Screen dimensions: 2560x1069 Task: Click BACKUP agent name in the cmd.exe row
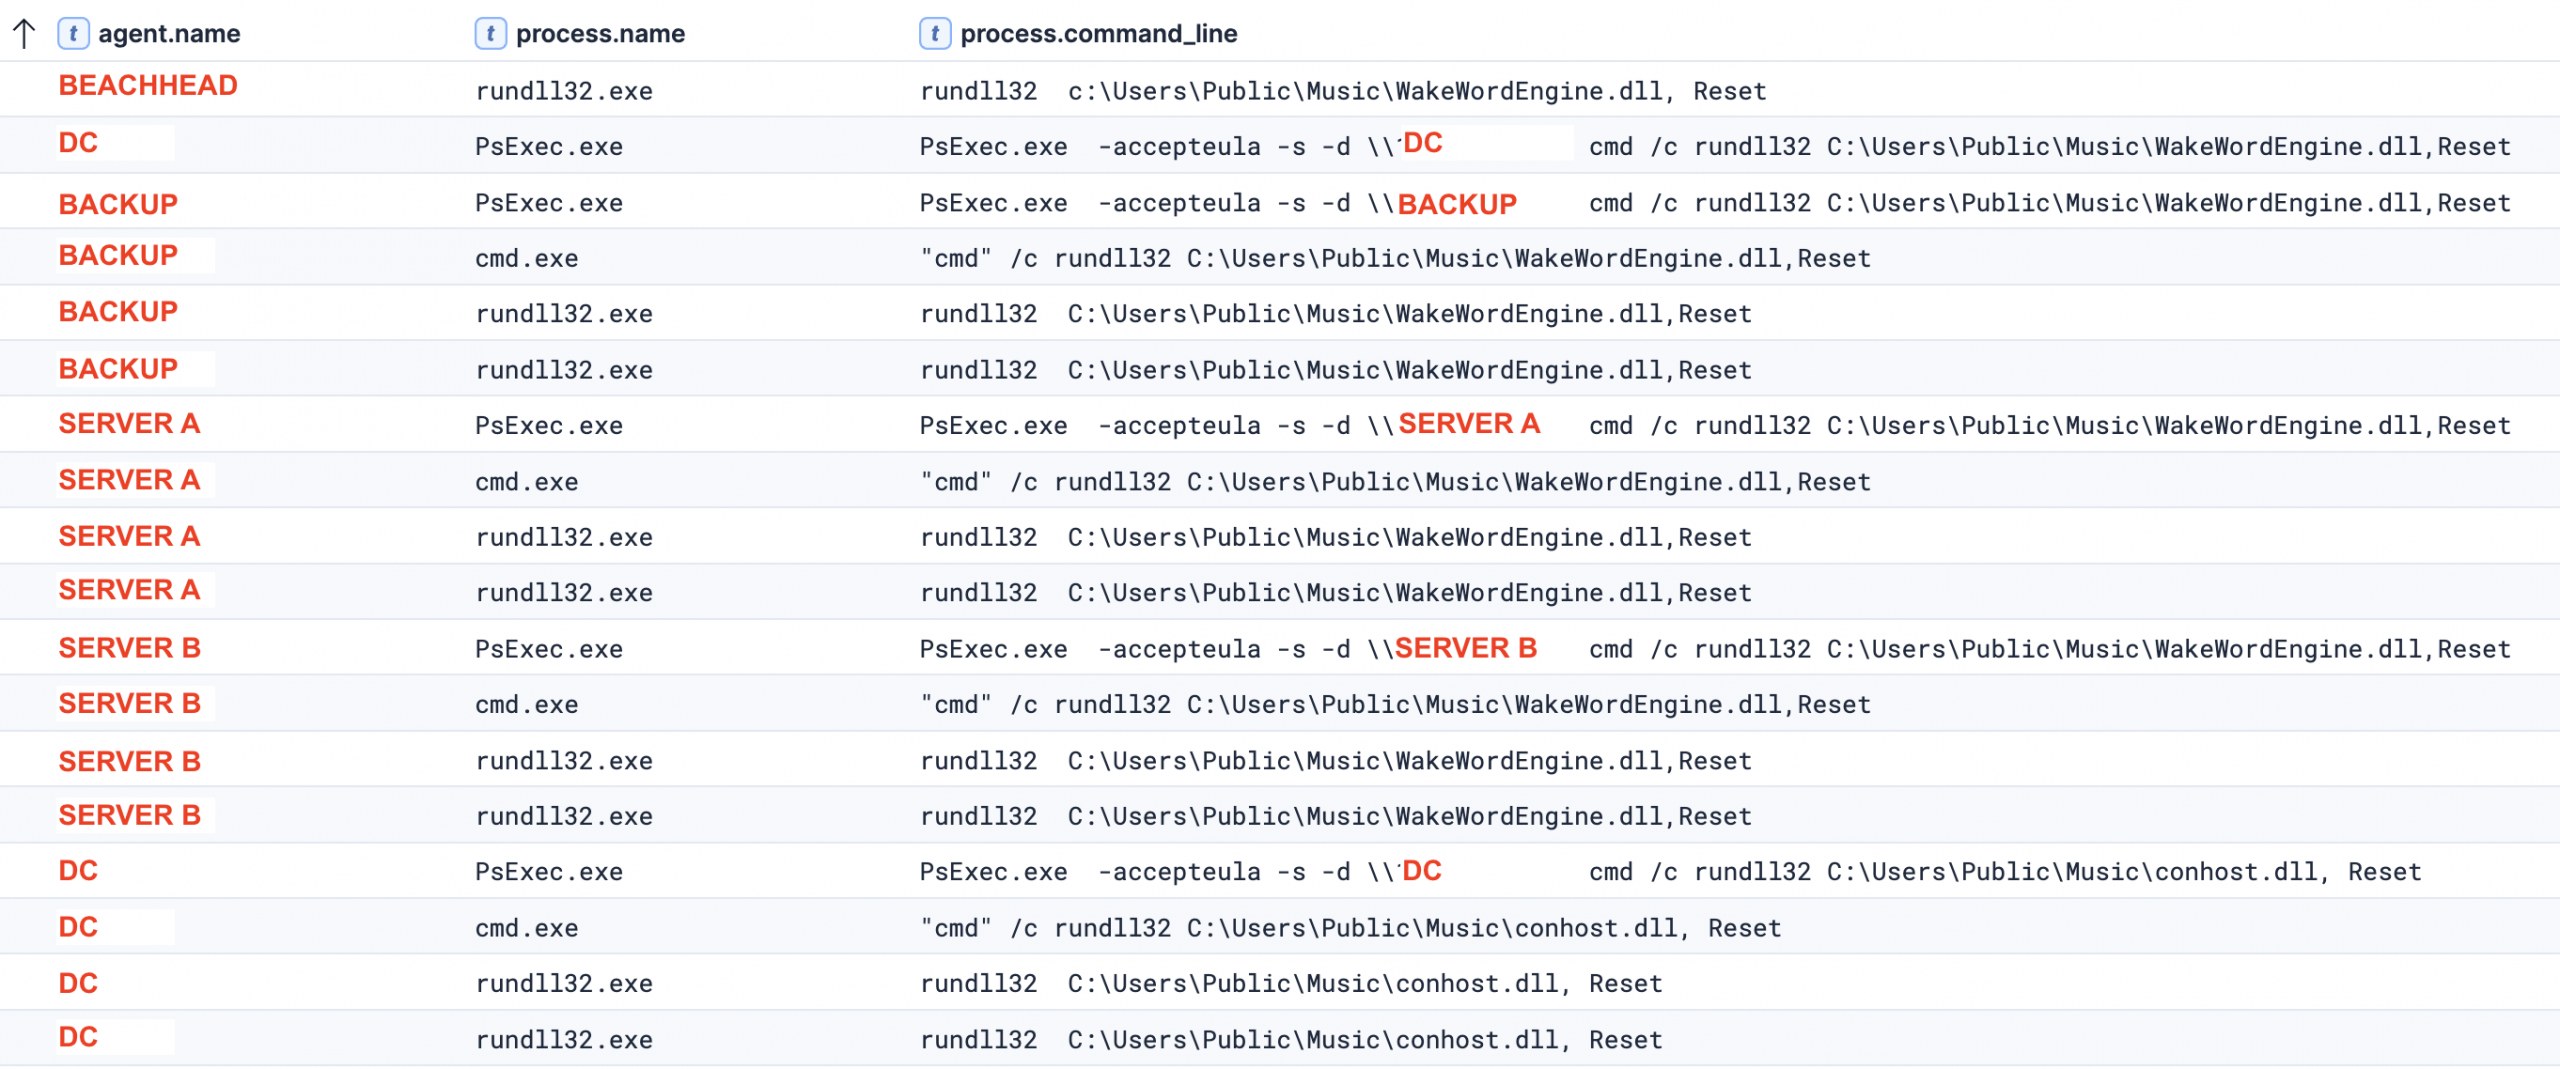tap(118, 256)
